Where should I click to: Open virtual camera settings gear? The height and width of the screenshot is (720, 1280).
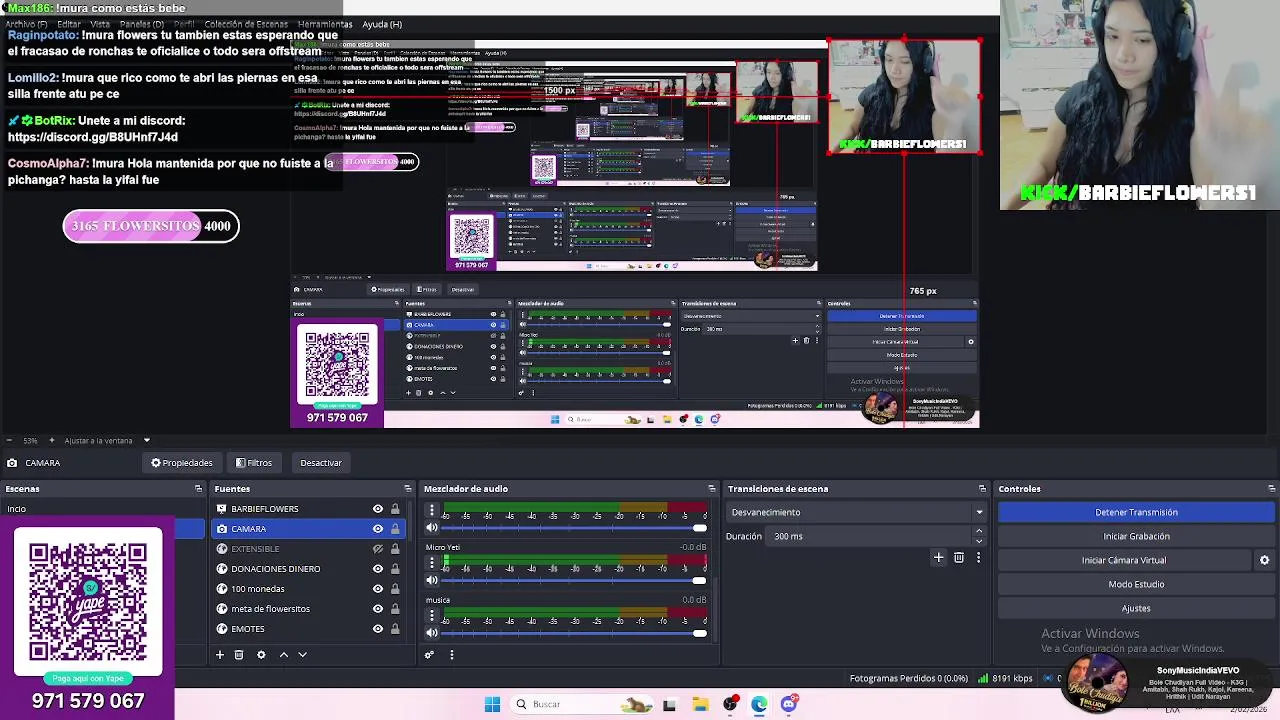click(x=1264, y=560)
